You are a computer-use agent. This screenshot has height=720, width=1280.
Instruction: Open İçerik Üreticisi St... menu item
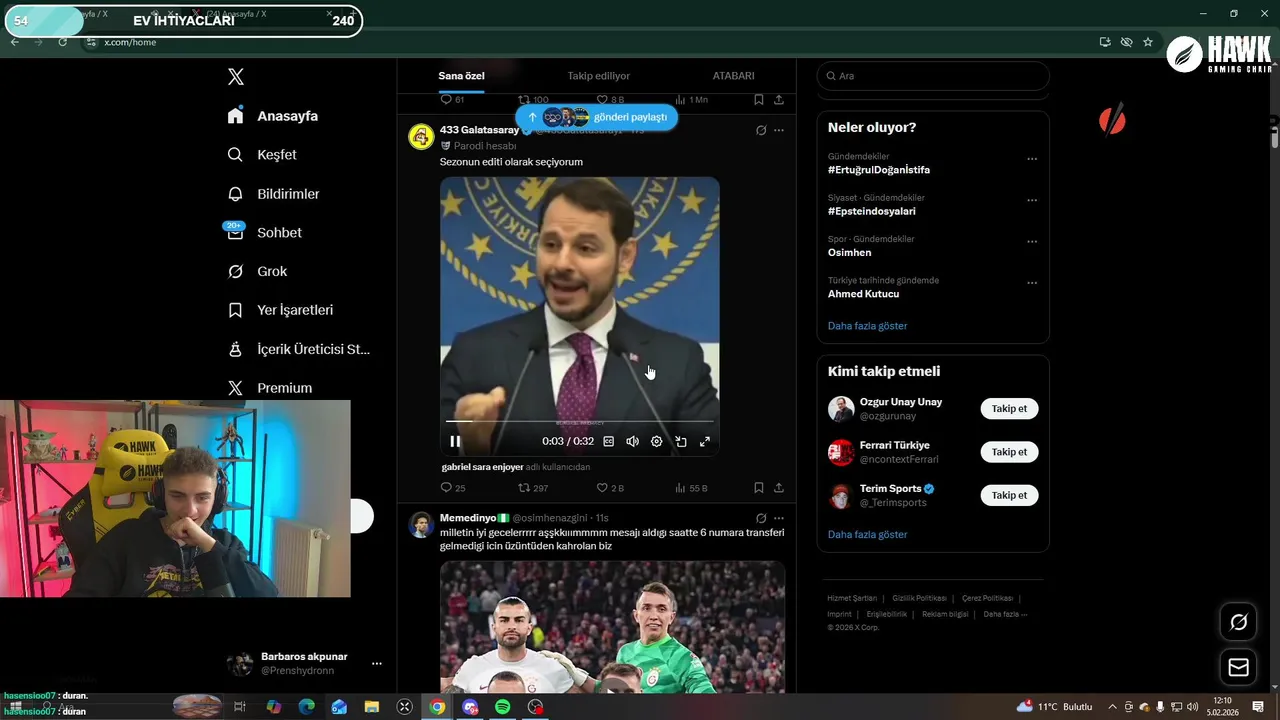click(x=298, y=349)
